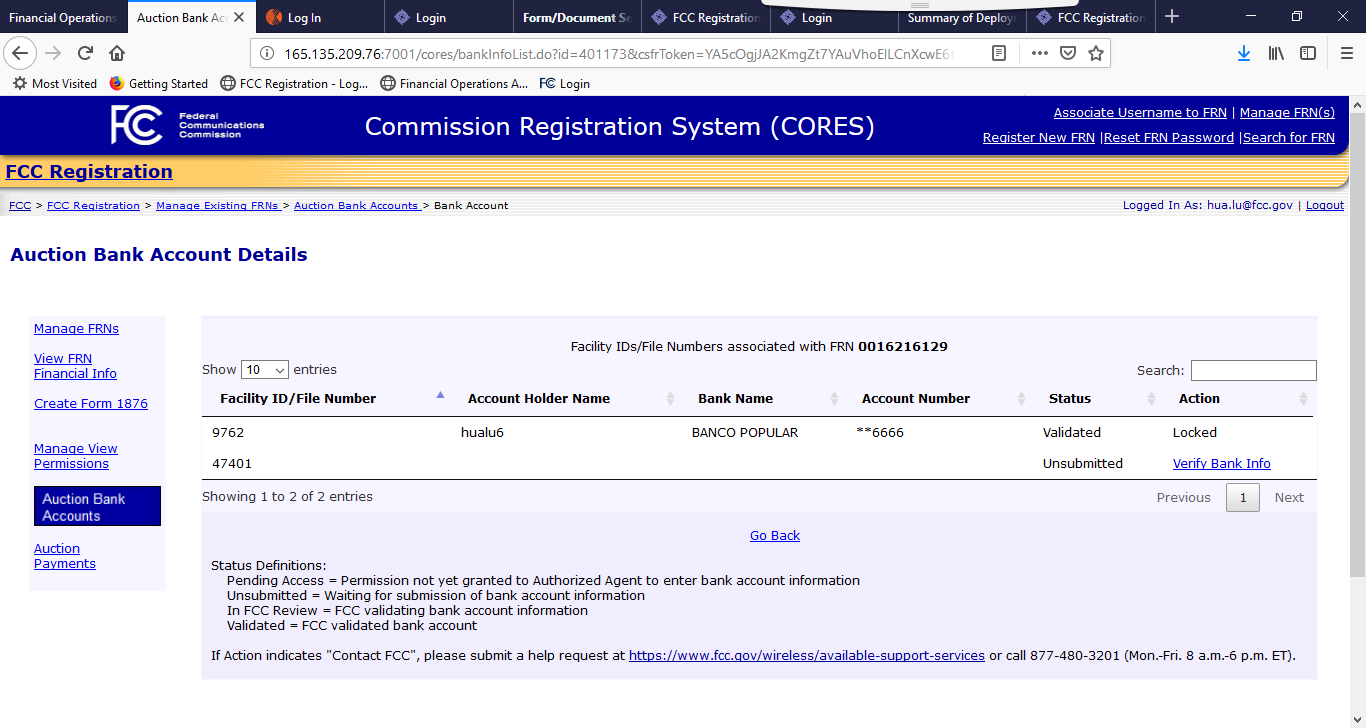Open Auction Payments sidebar link
This screenshot has width=1366, height=728.
coord(65,556)
